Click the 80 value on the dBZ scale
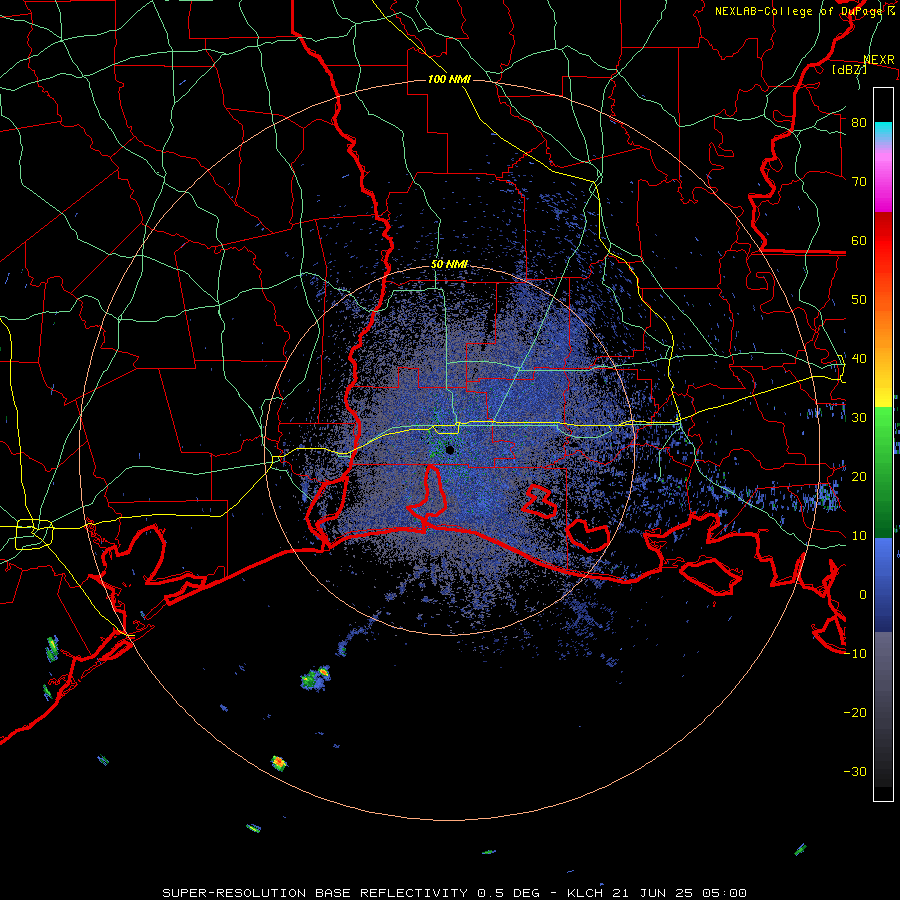 point(859,122)
